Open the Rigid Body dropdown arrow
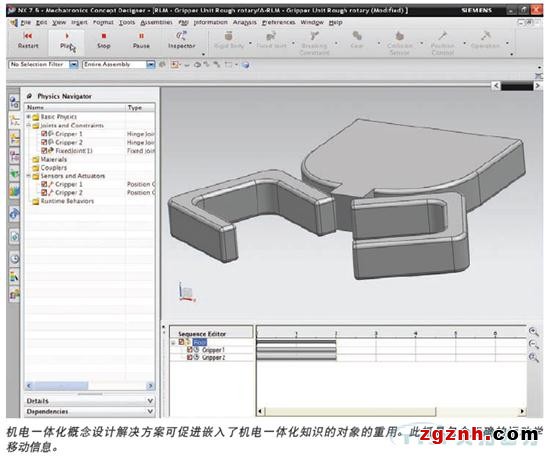 251,43
